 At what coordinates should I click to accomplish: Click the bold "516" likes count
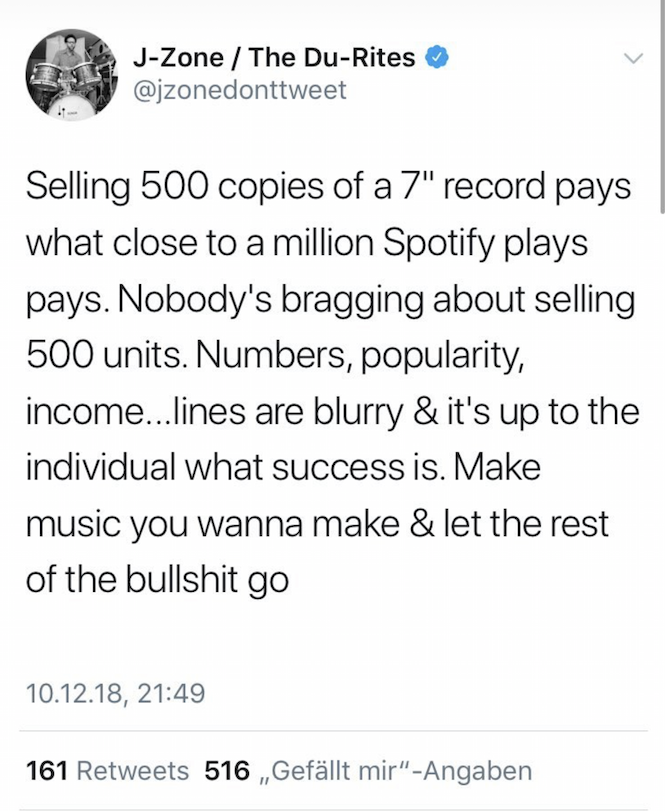click(x=226, y=771)
